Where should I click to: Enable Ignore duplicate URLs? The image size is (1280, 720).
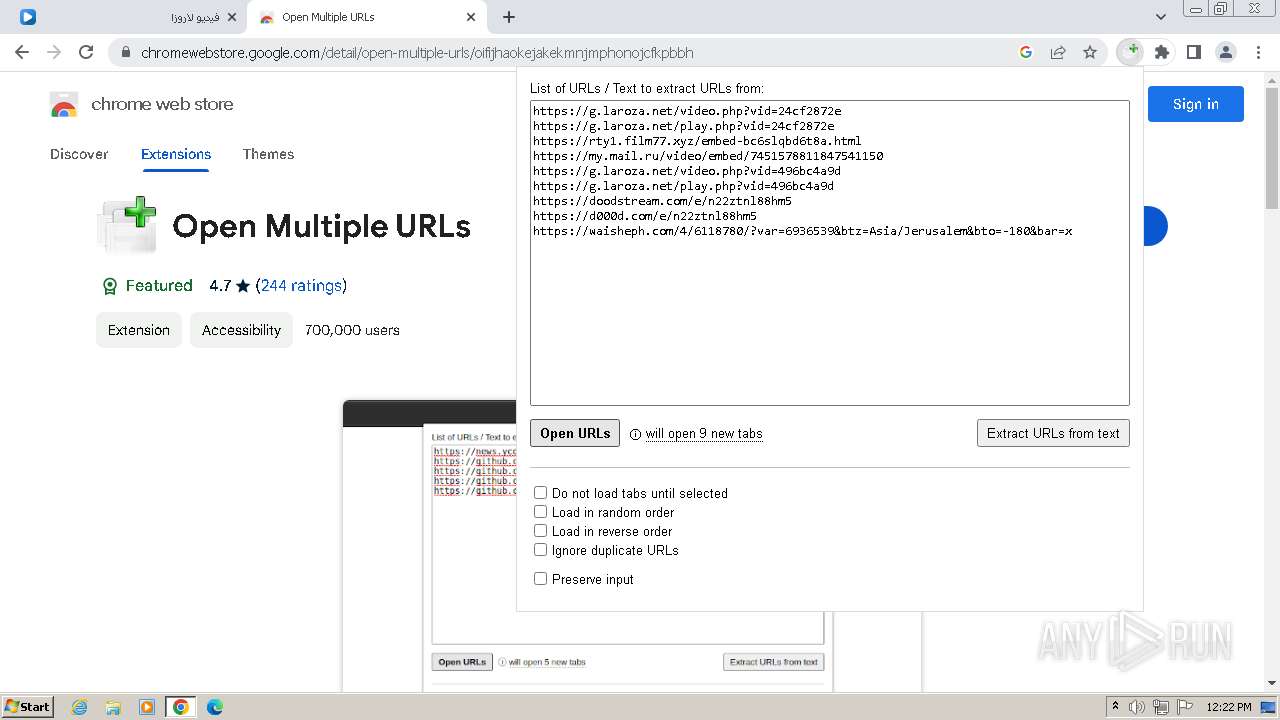pos(540,550)
